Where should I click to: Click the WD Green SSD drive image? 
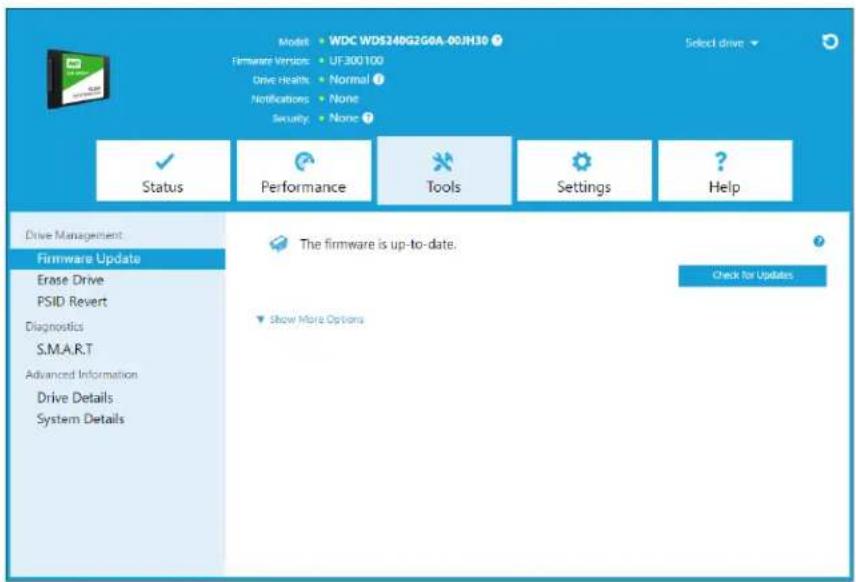[x=78, y=79]
